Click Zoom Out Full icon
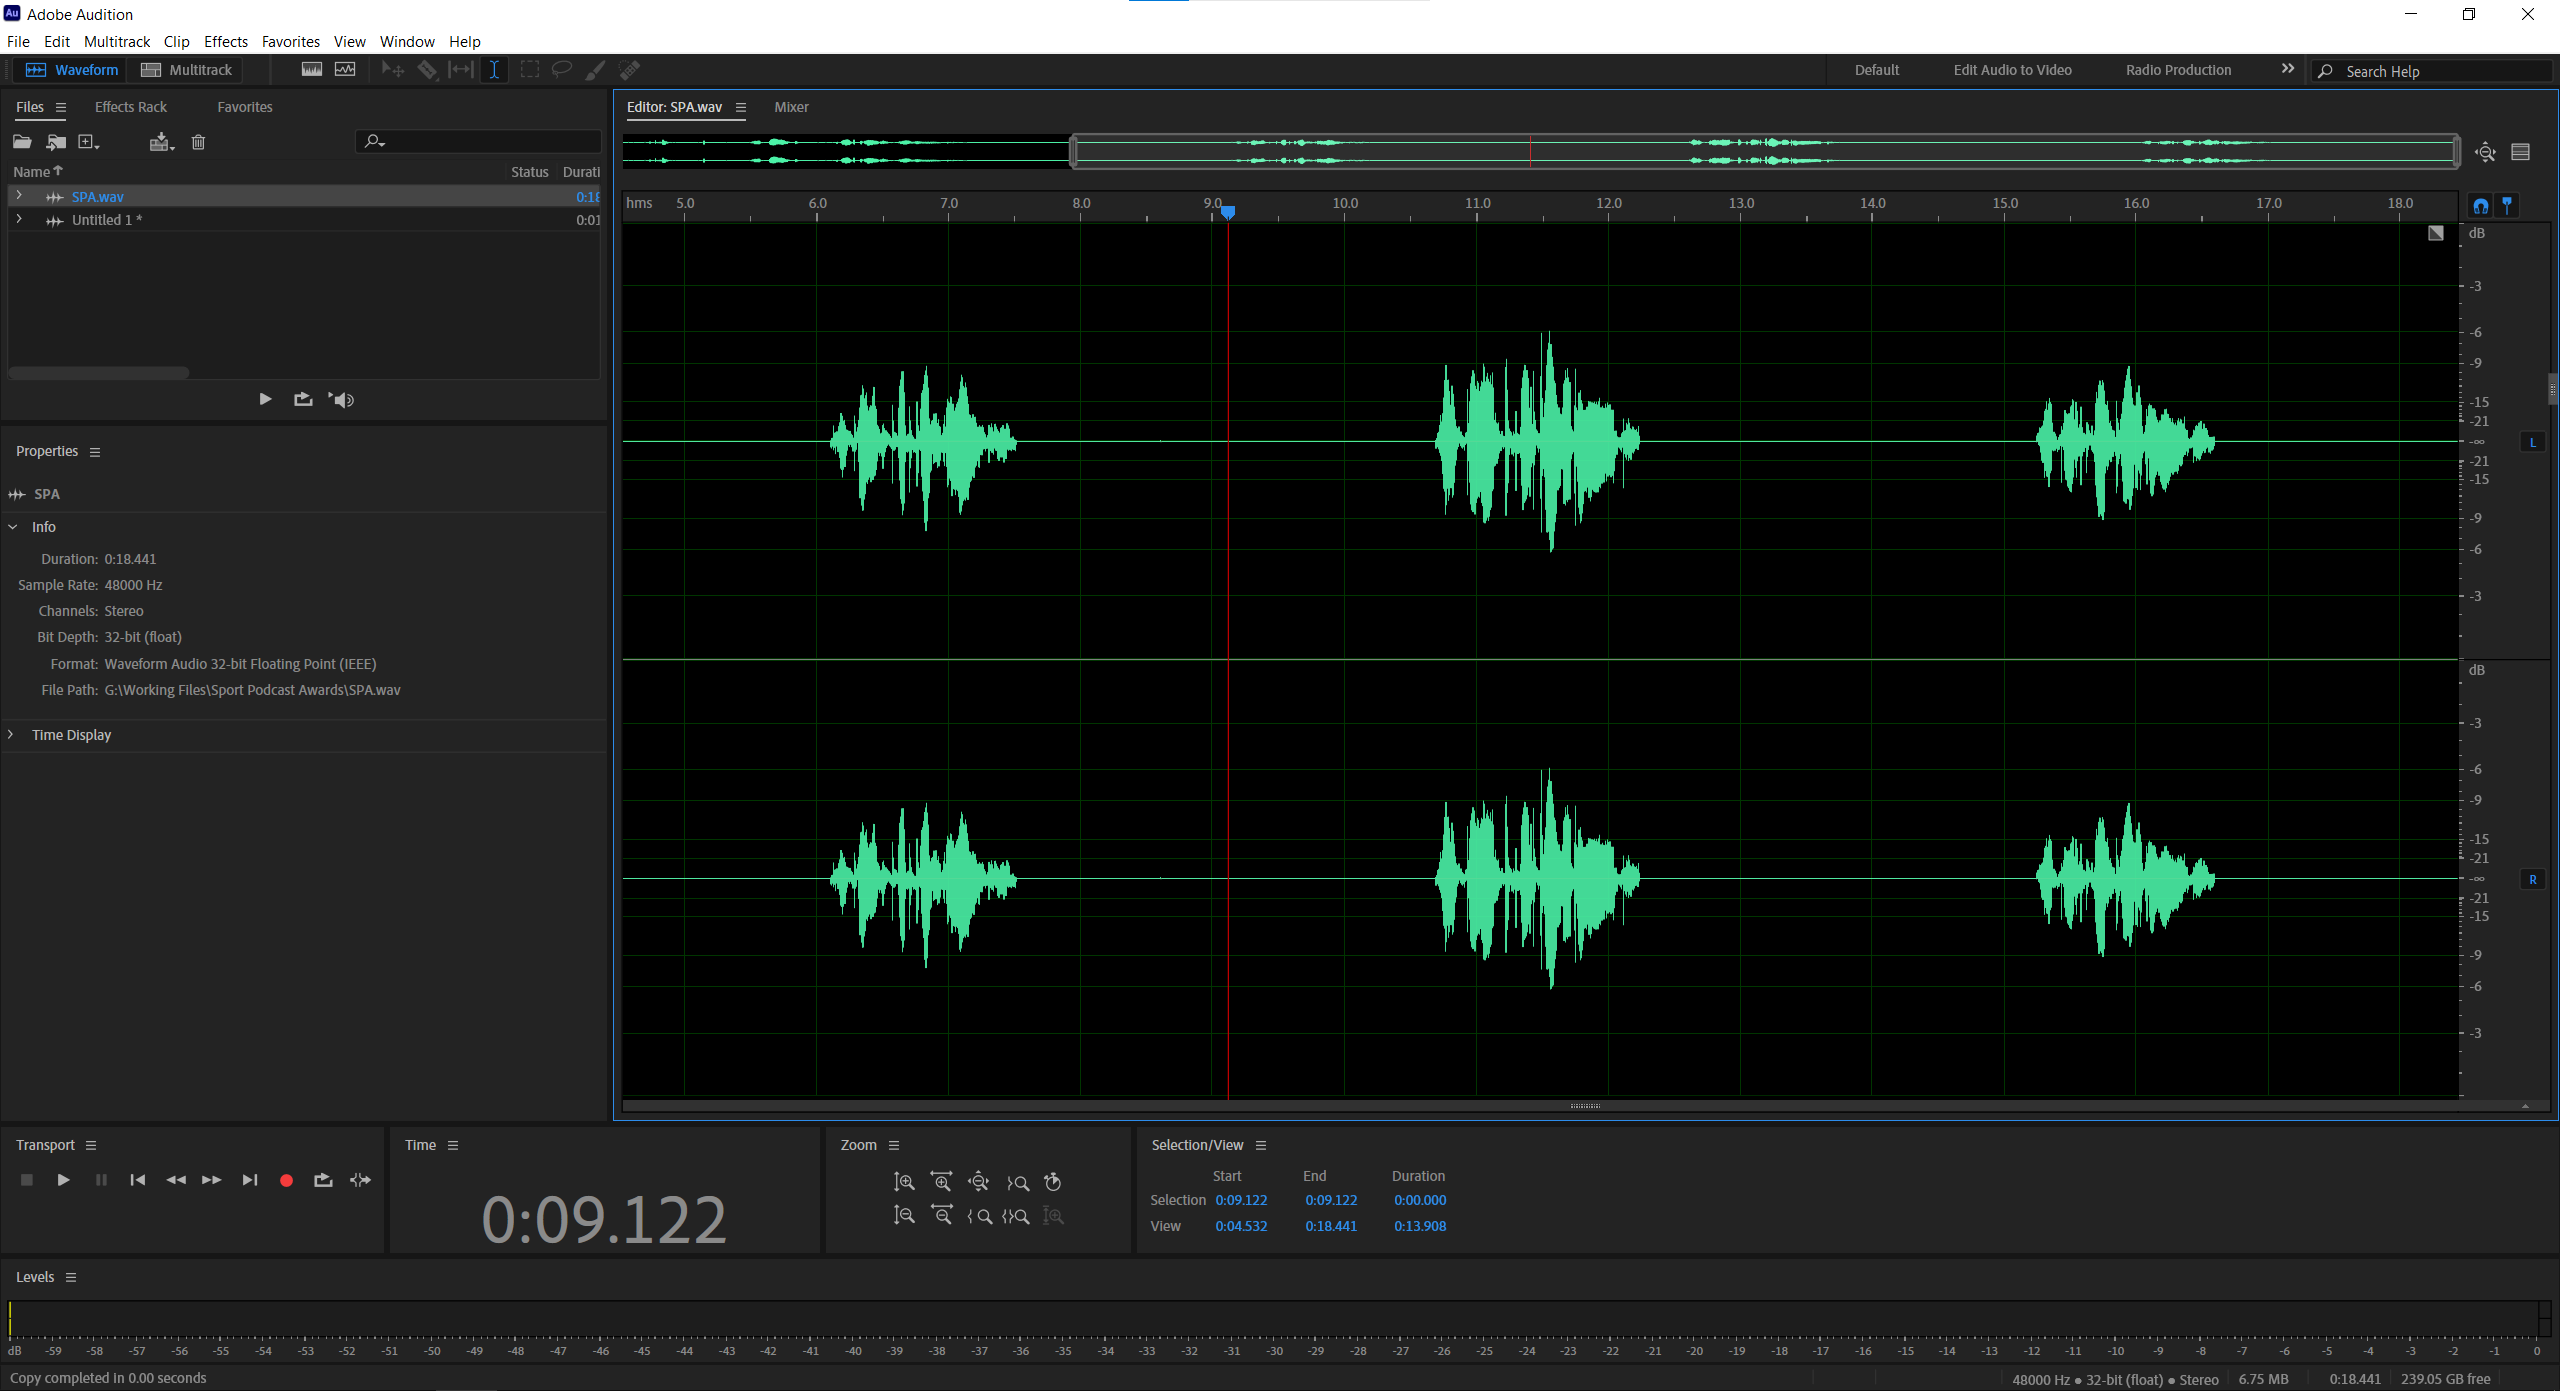 coord(980,1182)
